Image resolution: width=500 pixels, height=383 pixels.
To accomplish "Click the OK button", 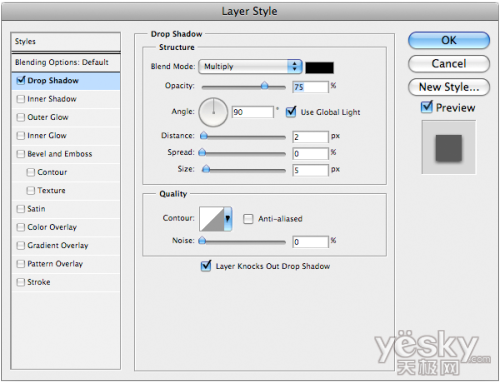I will pyautogui.click(x=449, y=40).
